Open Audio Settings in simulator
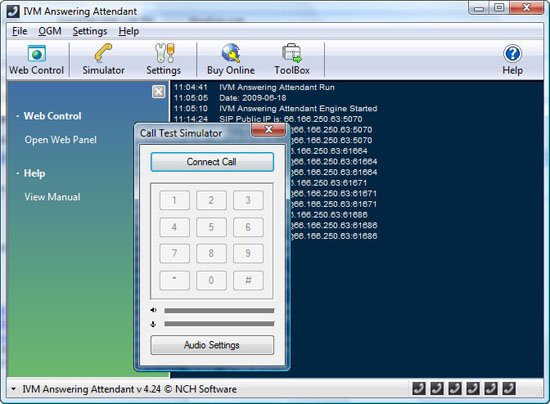 (212, 345)
